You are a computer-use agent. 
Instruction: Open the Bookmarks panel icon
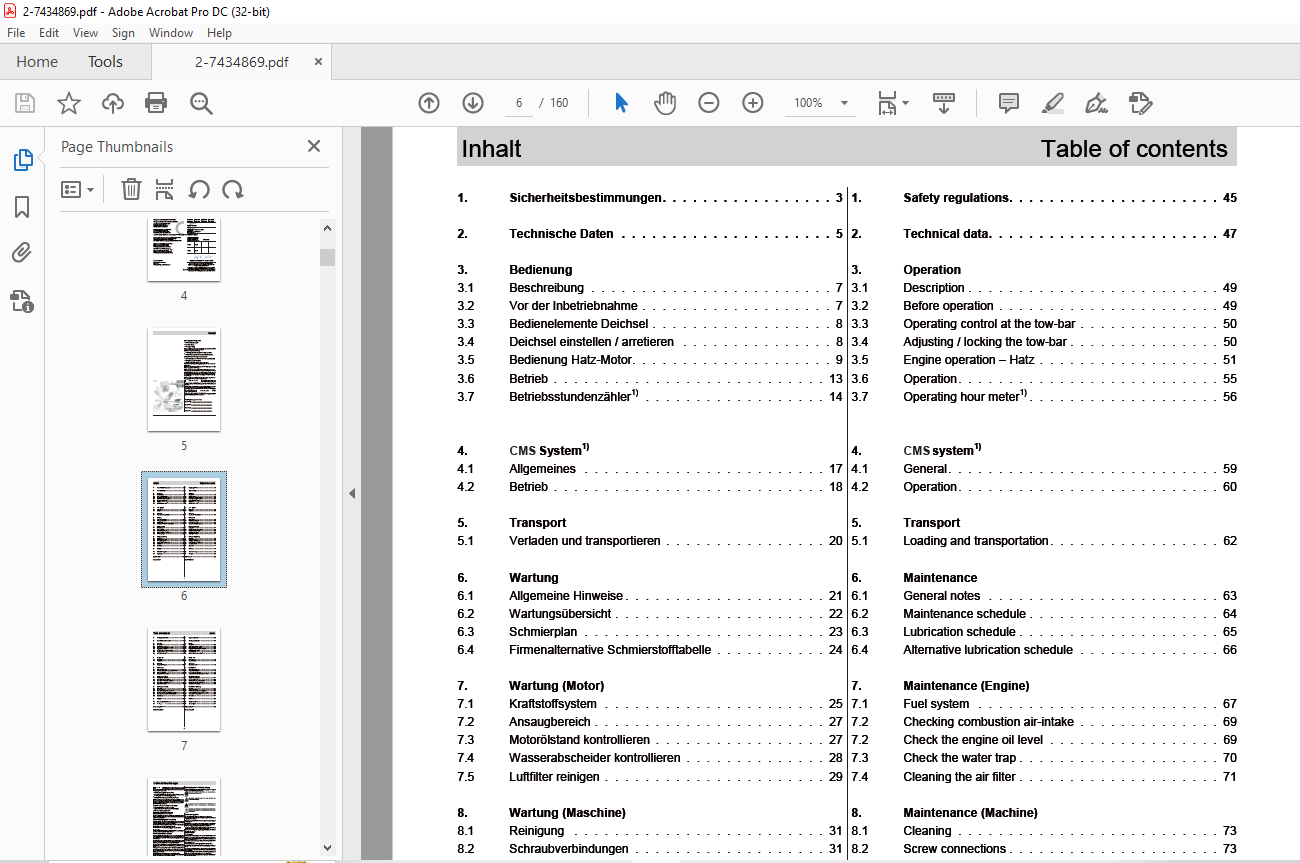click(22, 207)
